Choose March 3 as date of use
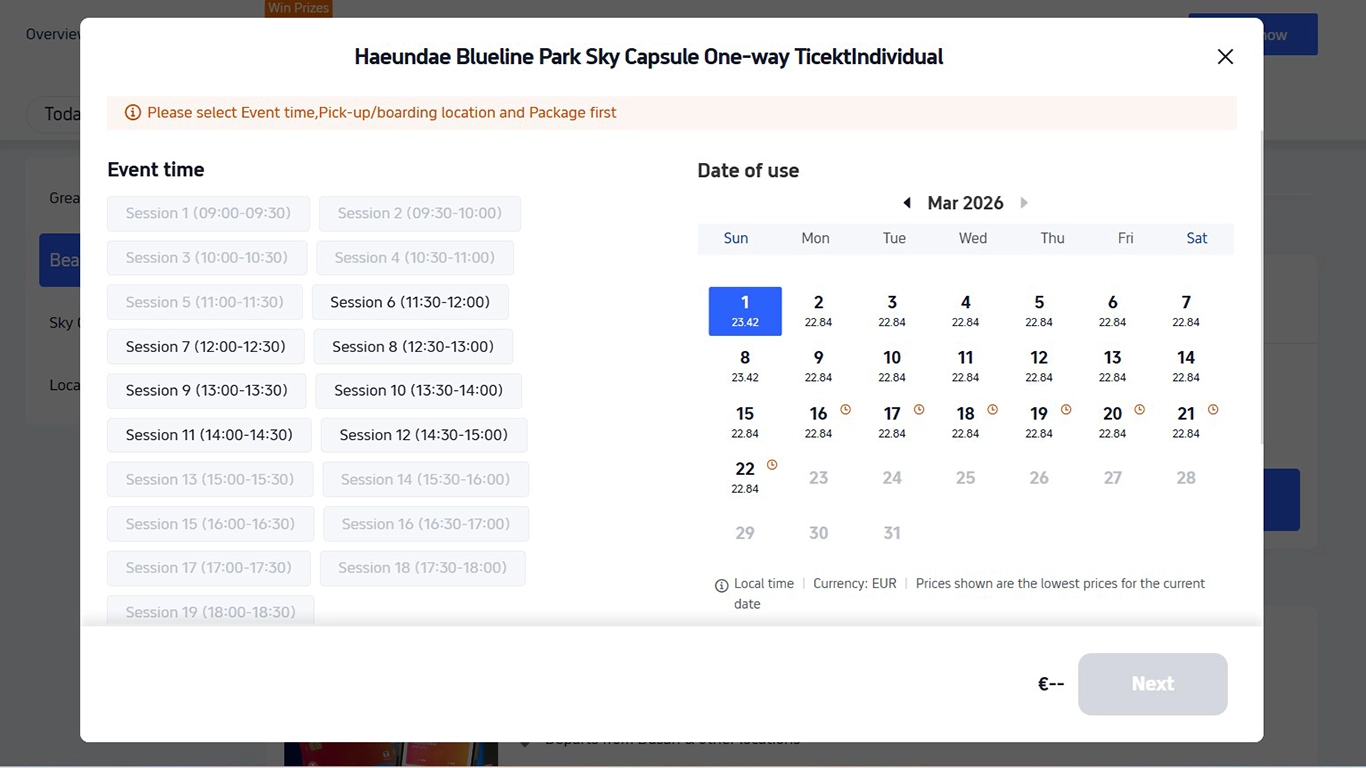The width and height of the screenshot is (1366, 768). (892, 311)
